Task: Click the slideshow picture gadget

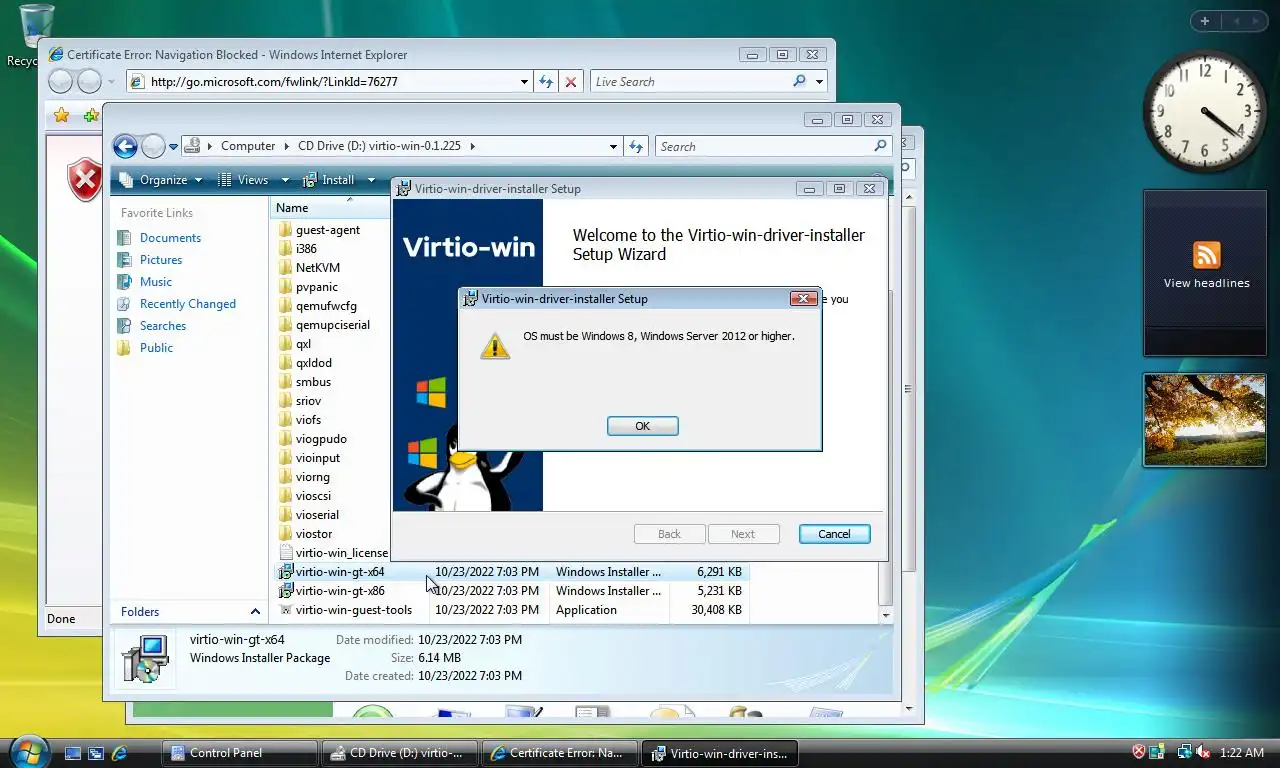Action: click(x=1205, y=420)
